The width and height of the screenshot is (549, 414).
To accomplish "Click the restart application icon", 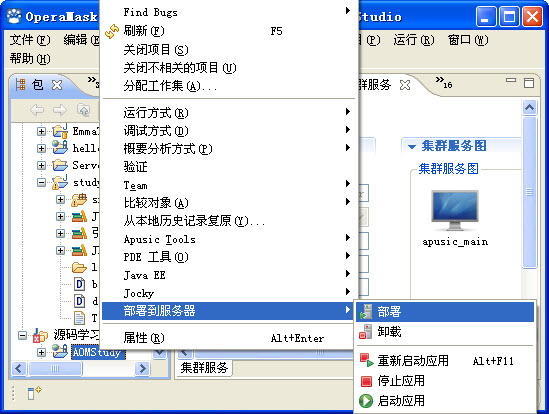I will [366, 360].
